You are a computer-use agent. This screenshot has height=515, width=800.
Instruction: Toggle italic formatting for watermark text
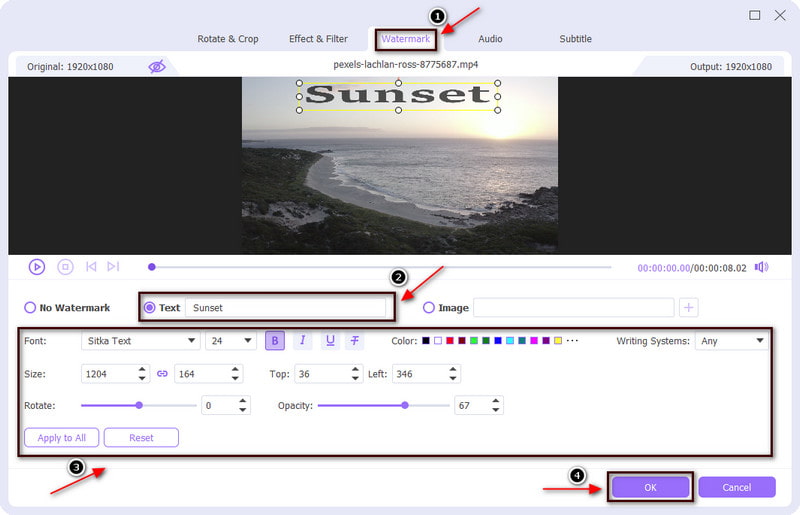click(x=303, y=340)
